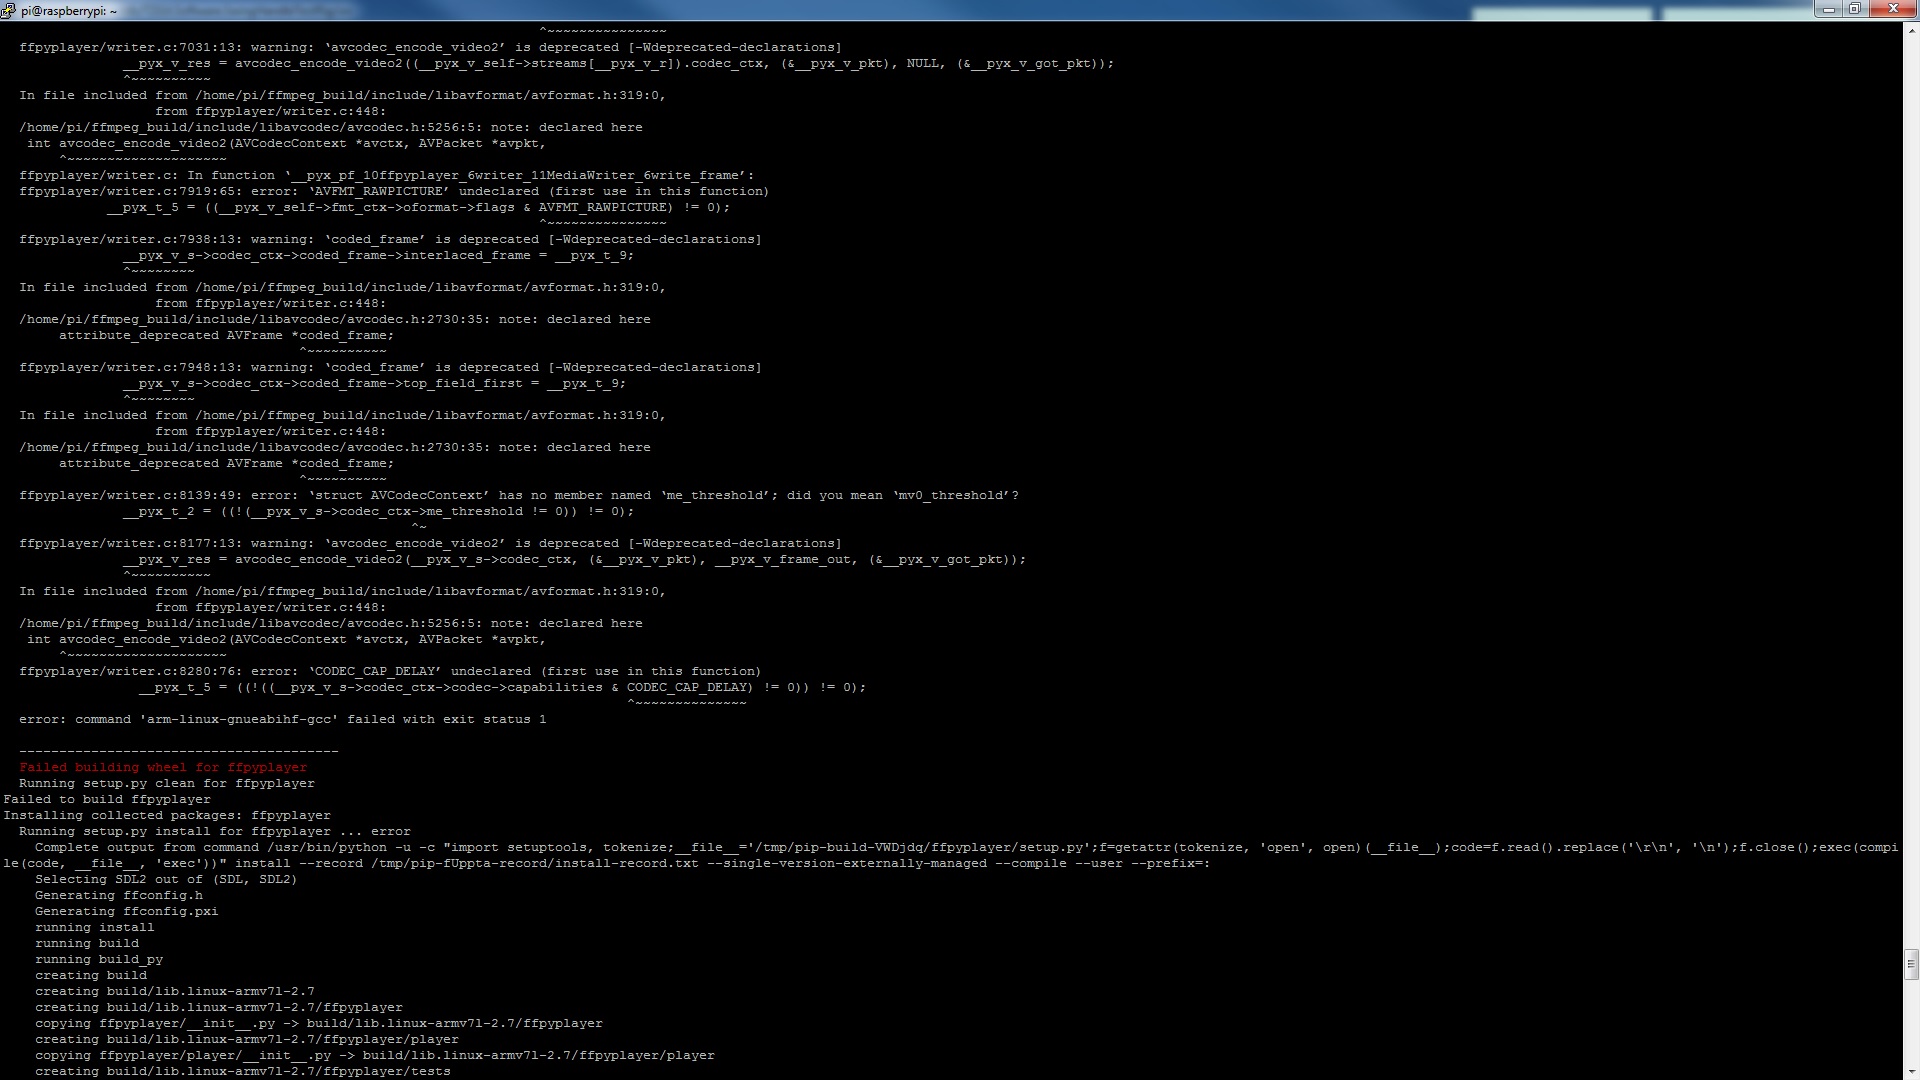Click the pi@raspberrypi title bar text
Screen dimensions: 1920x1080
pos(68,10)
